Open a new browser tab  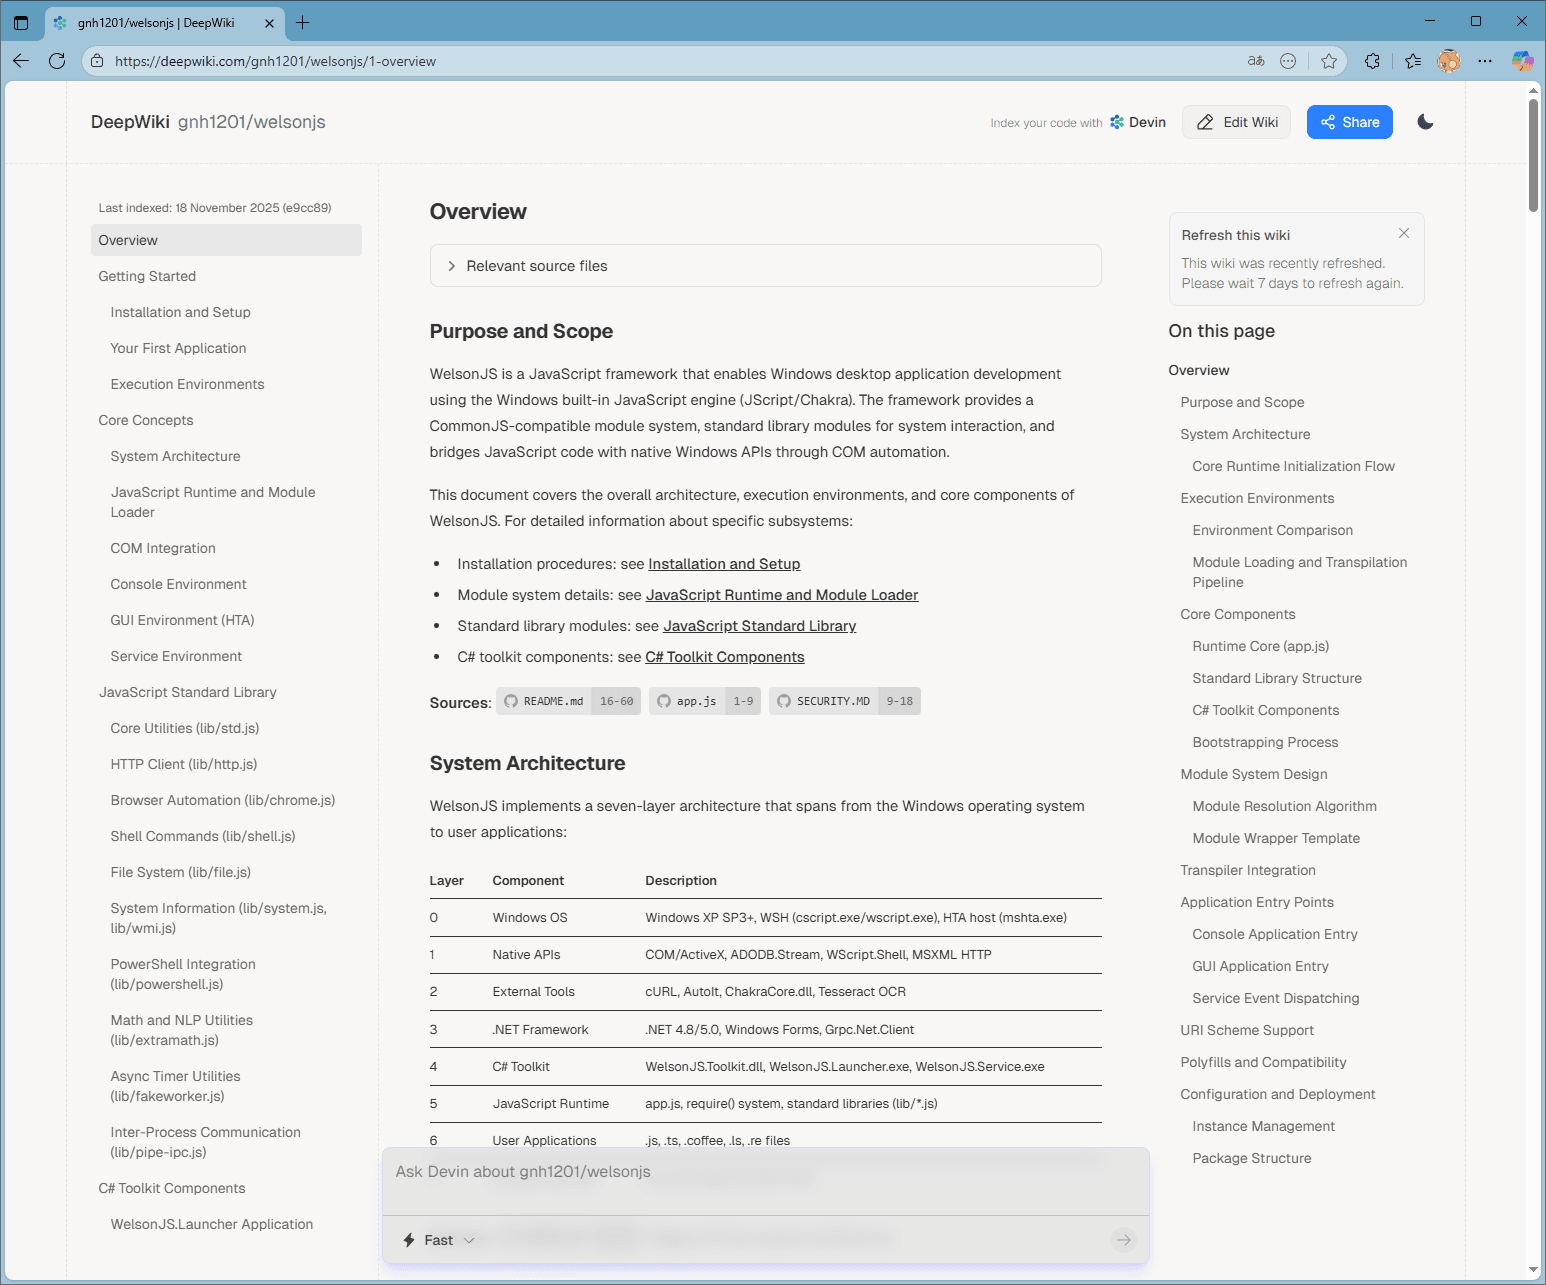coord(303,22)
